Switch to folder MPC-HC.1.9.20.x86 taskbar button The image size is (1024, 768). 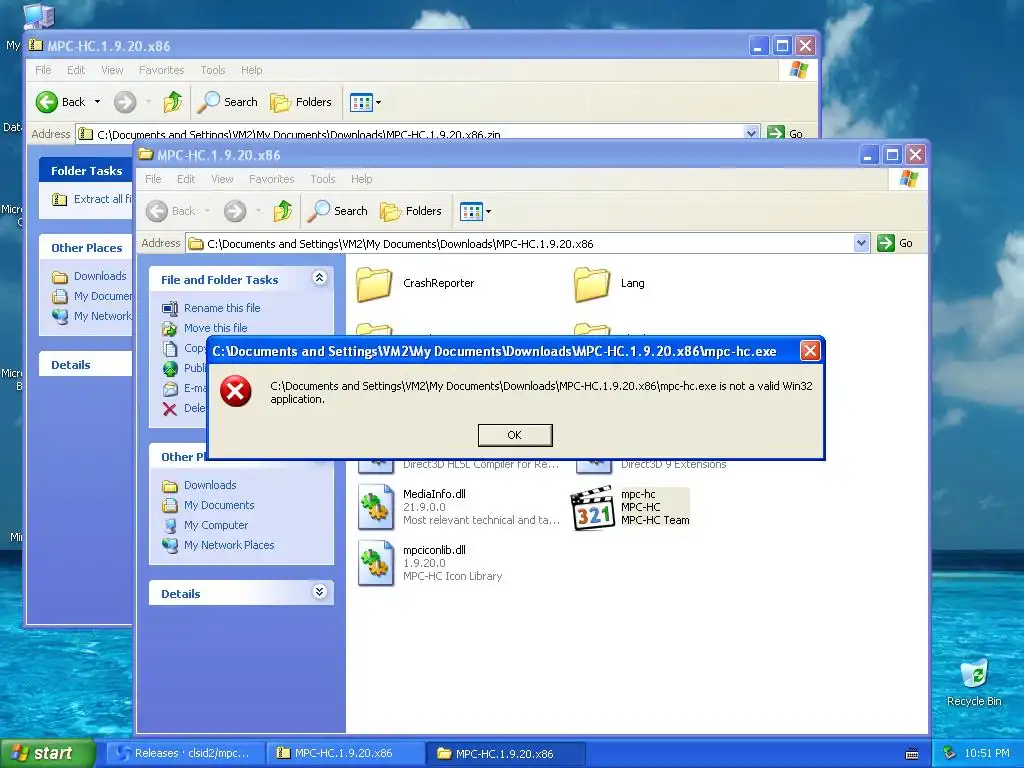click(x=506, y=753)
